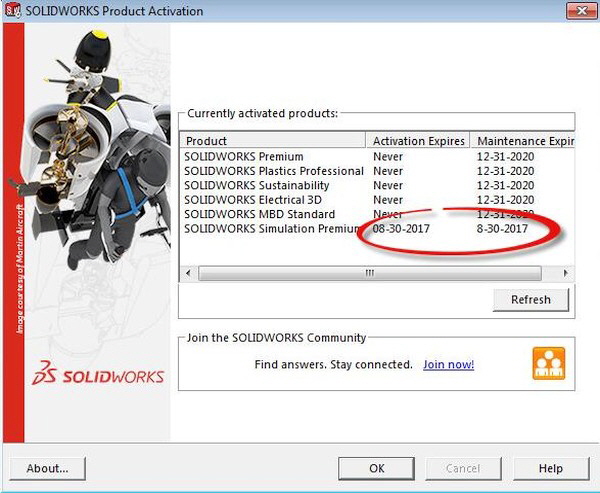Image resolution: width=600 pixels, height=493 pixels.
Task: Confirm with the OK button
Action: pos(377,468)
